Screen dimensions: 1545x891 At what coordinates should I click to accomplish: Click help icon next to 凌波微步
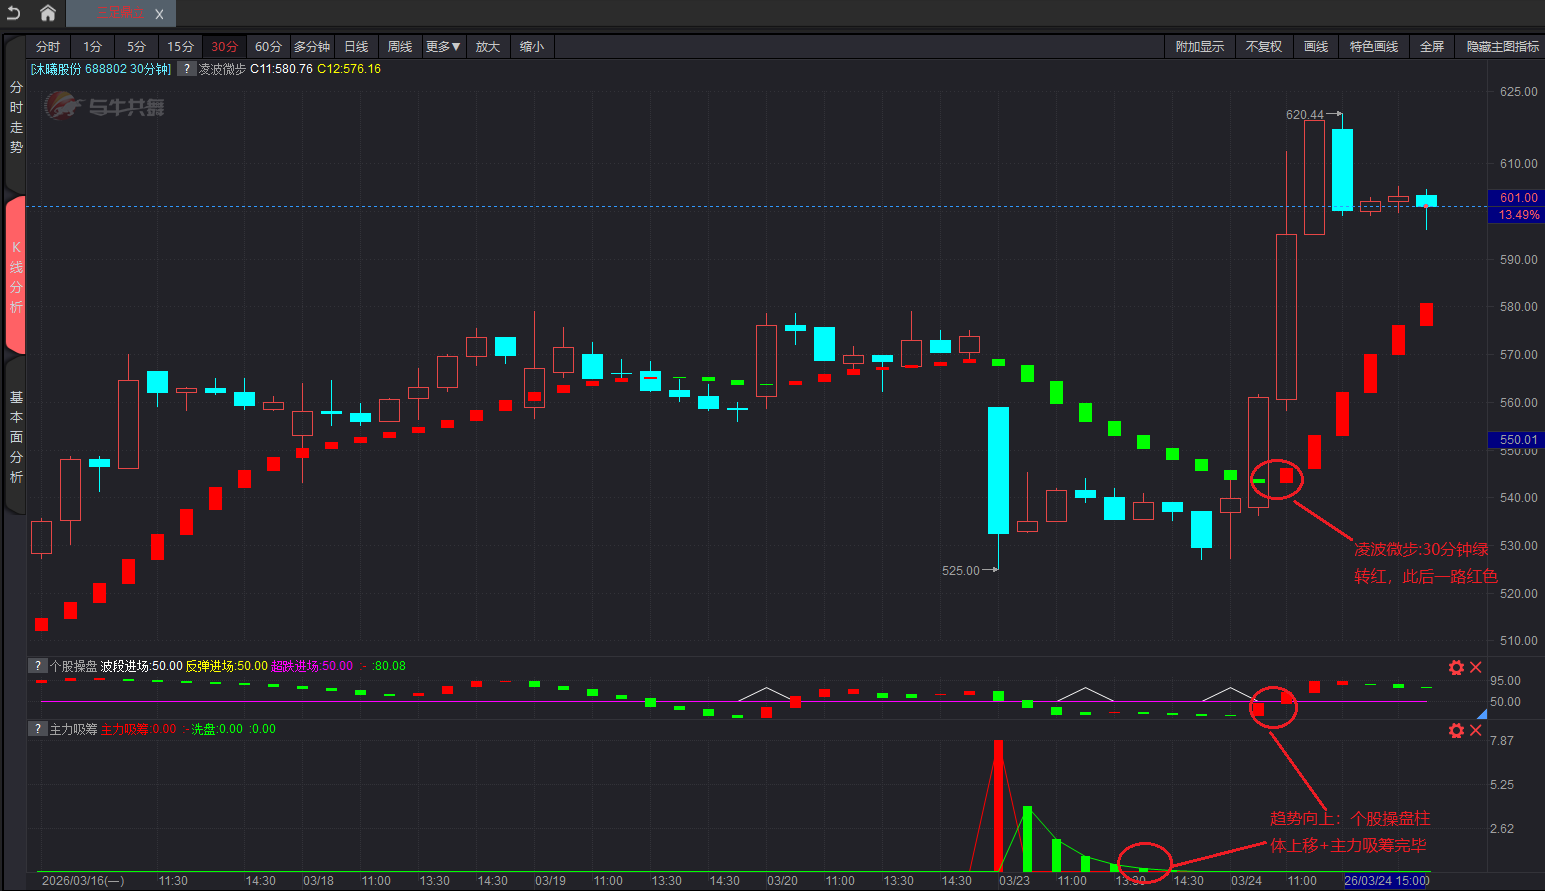(187, 69)
